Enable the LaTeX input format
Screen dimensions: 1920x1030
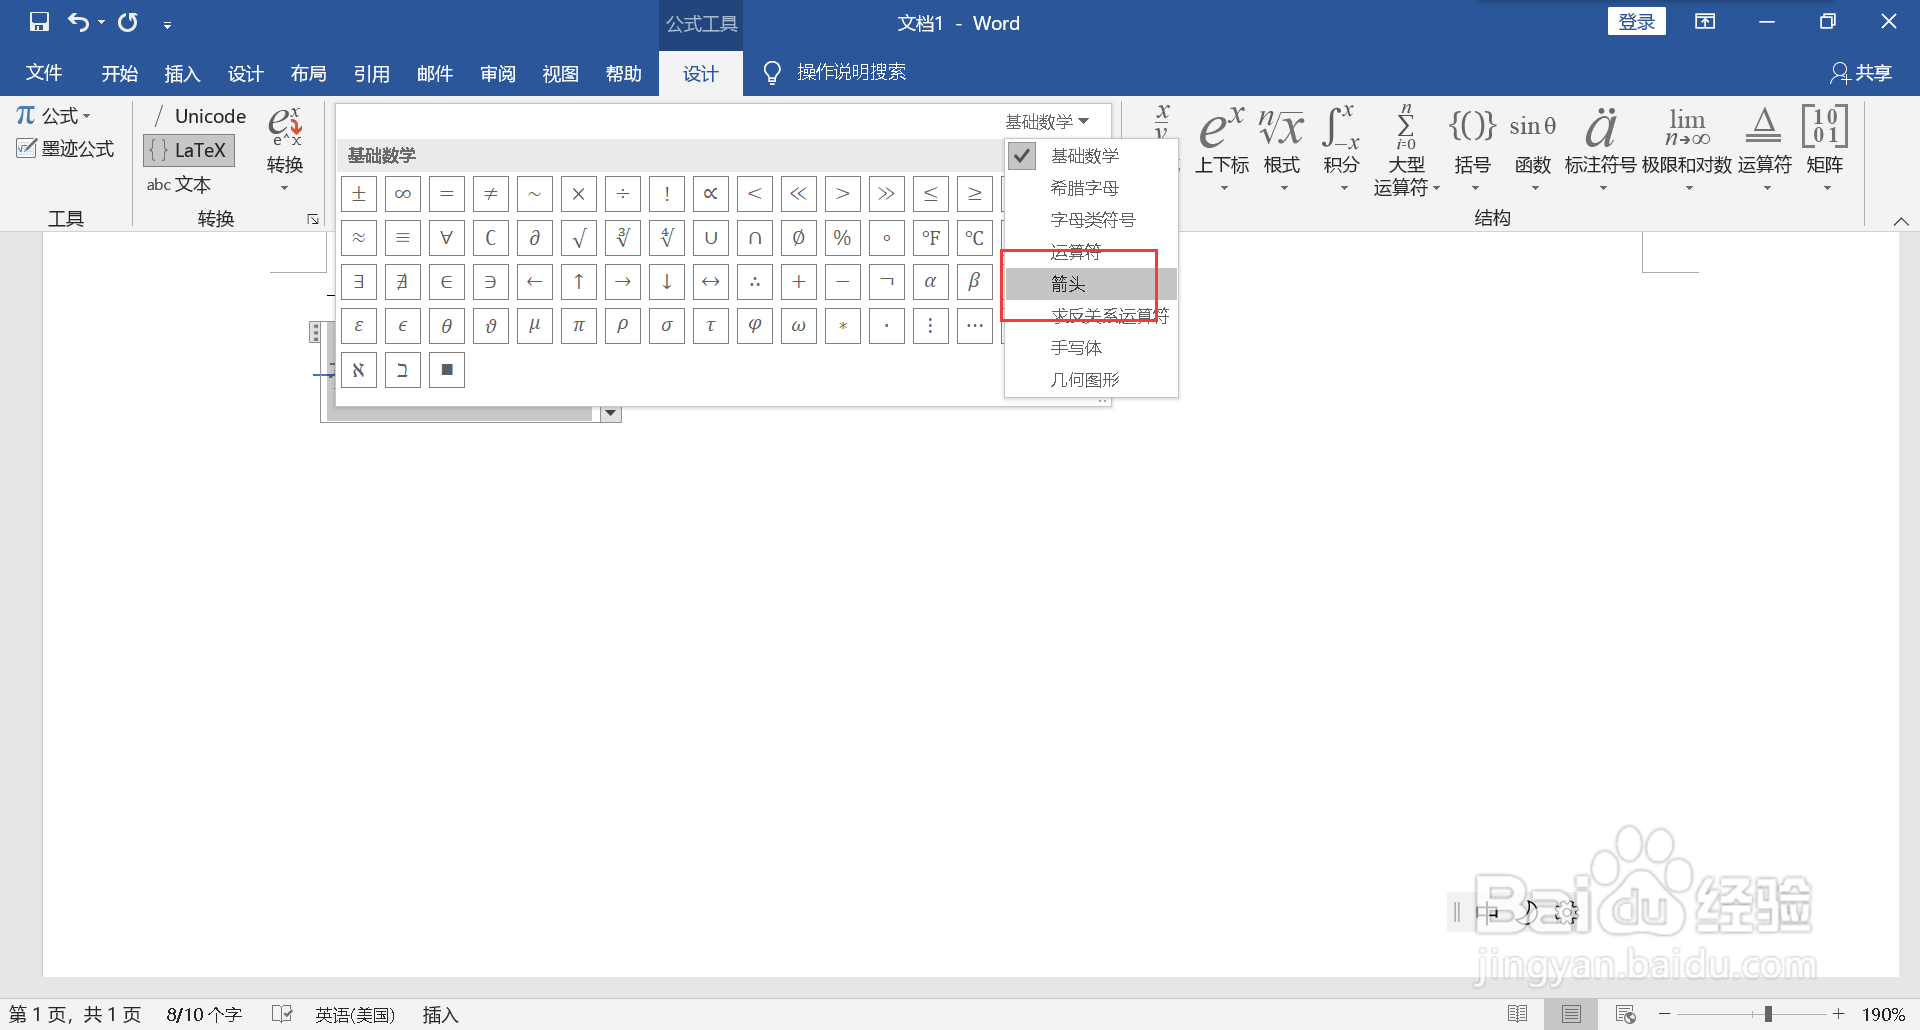(x=188, y=150)
